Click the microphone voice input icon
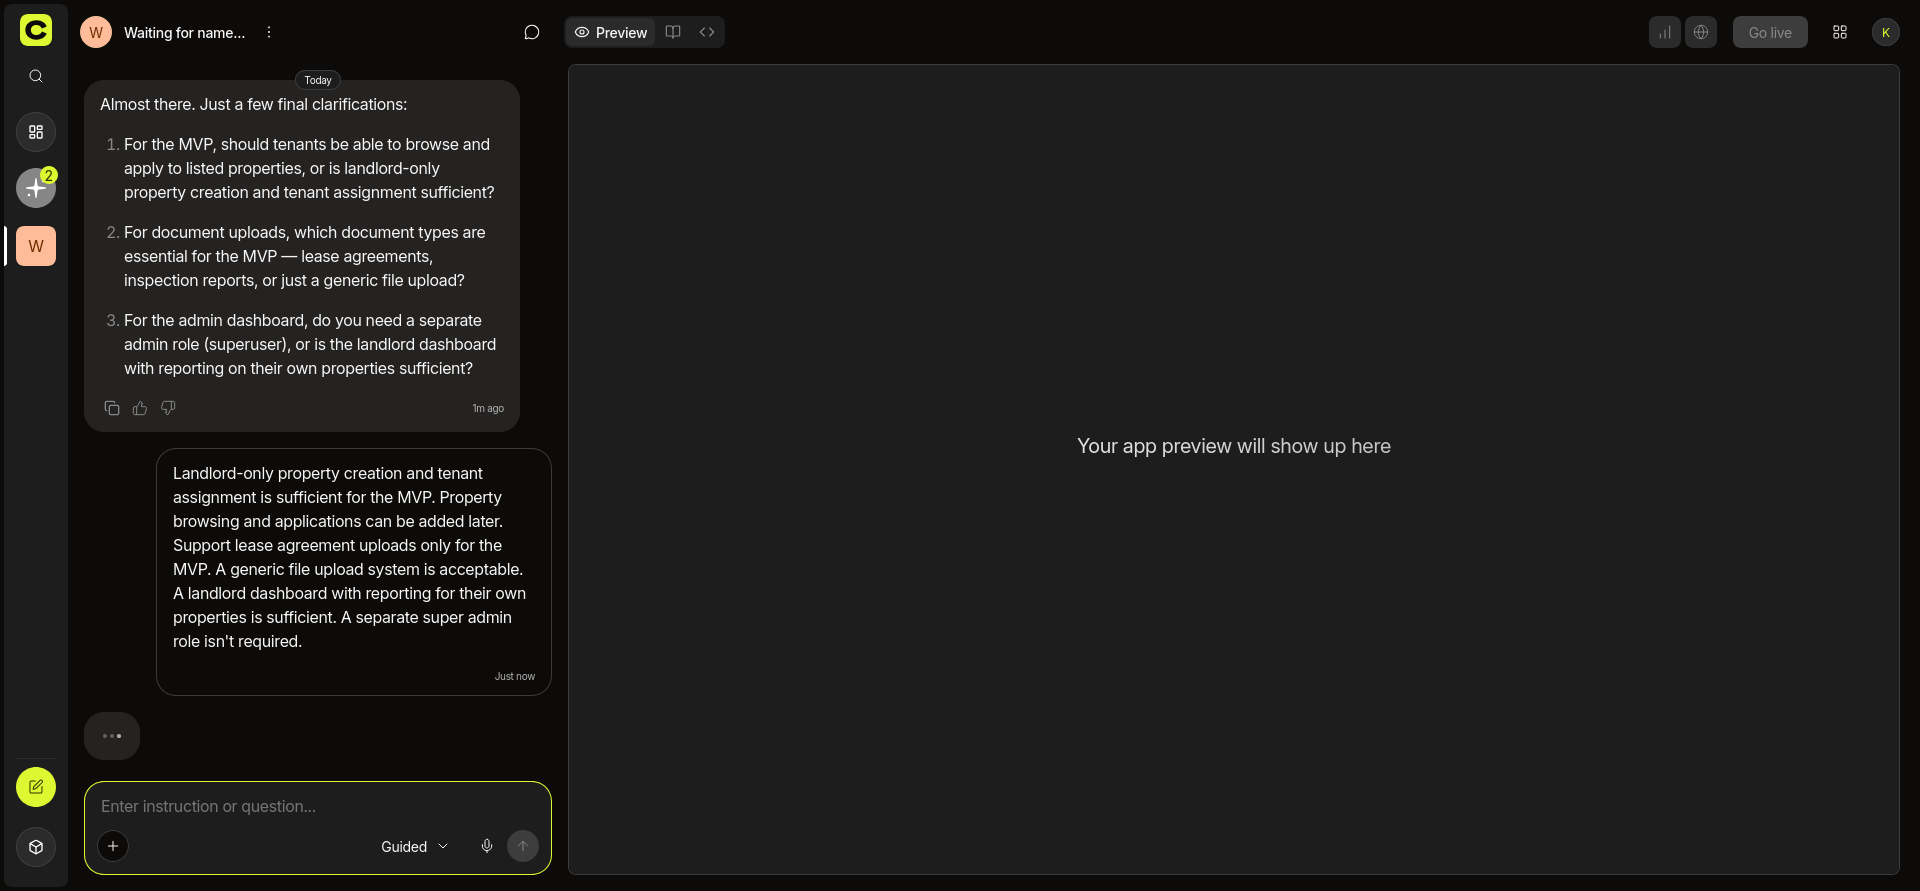 pyautogui.click(x=487, y=846)
